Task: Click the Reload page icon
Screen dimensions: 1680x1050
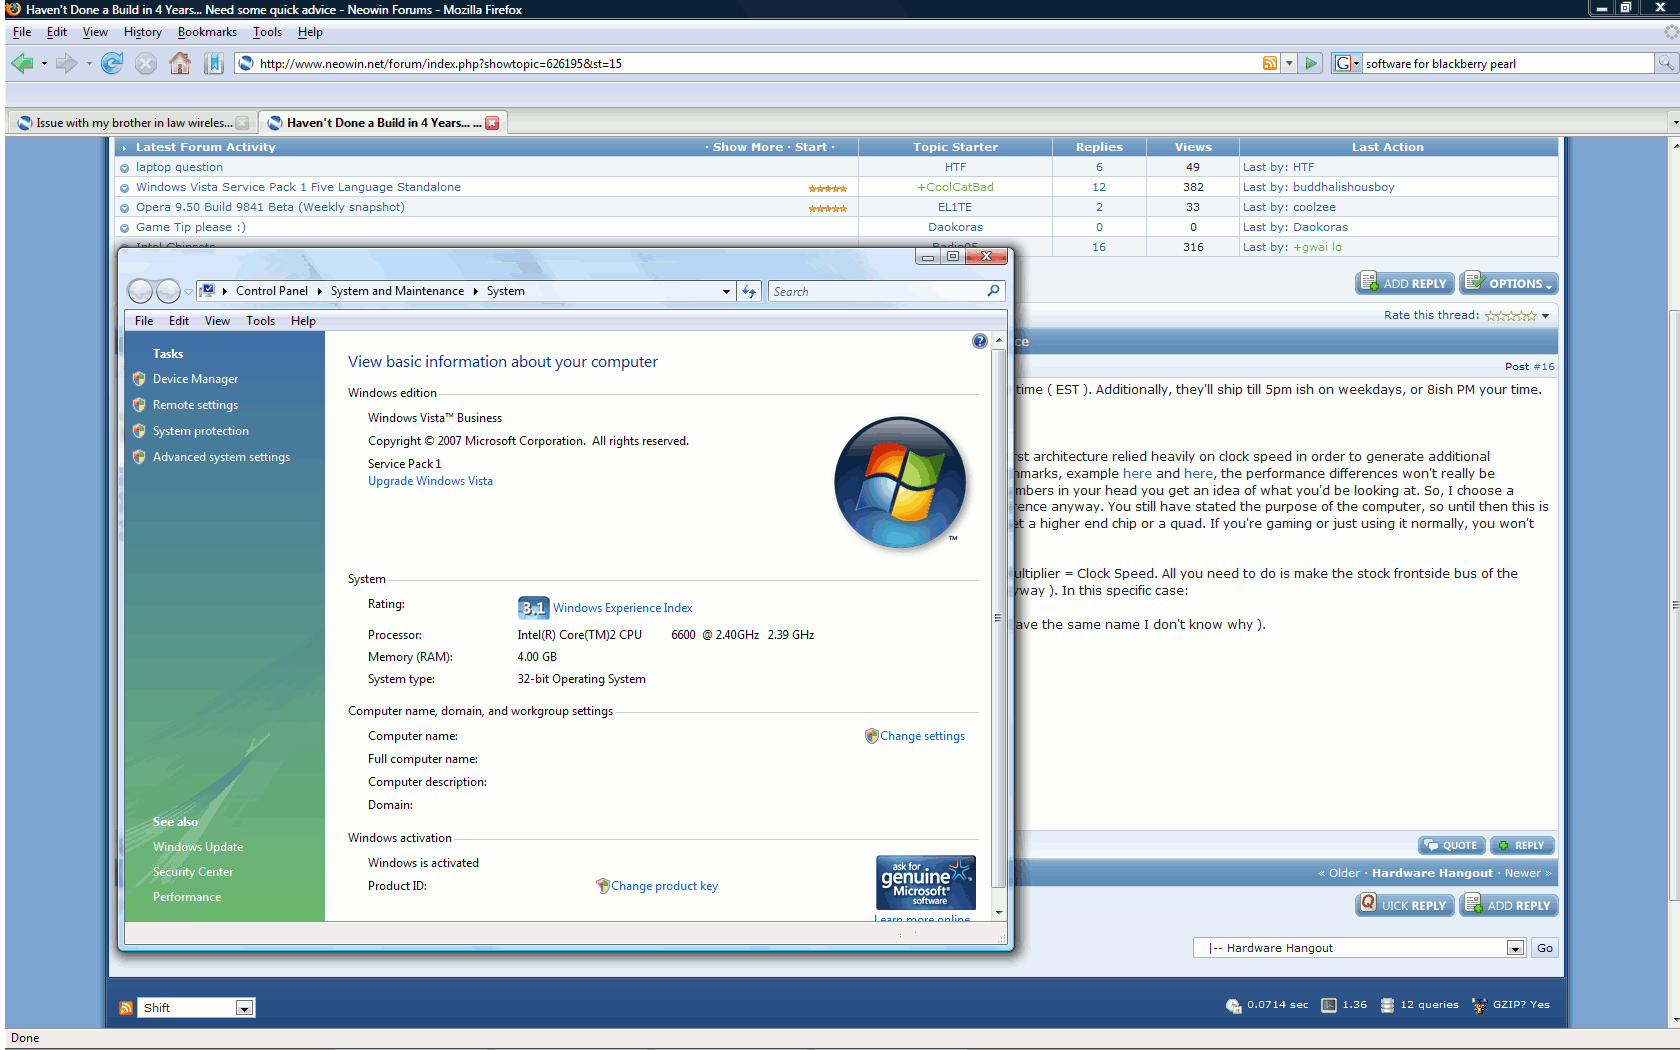Action: (112, 64)
